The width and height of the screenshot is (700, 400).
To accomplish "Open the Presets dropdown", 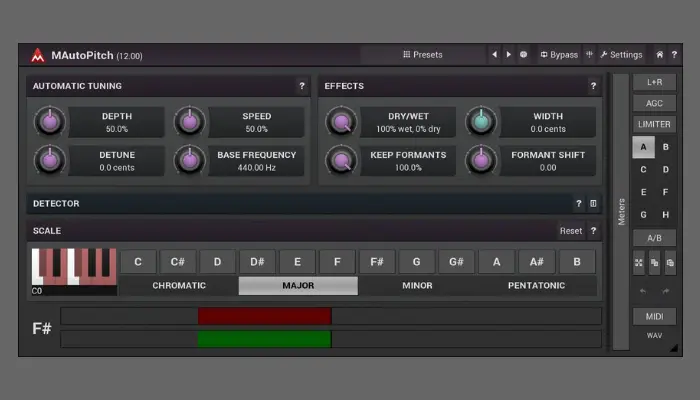I will coord(422,55).
